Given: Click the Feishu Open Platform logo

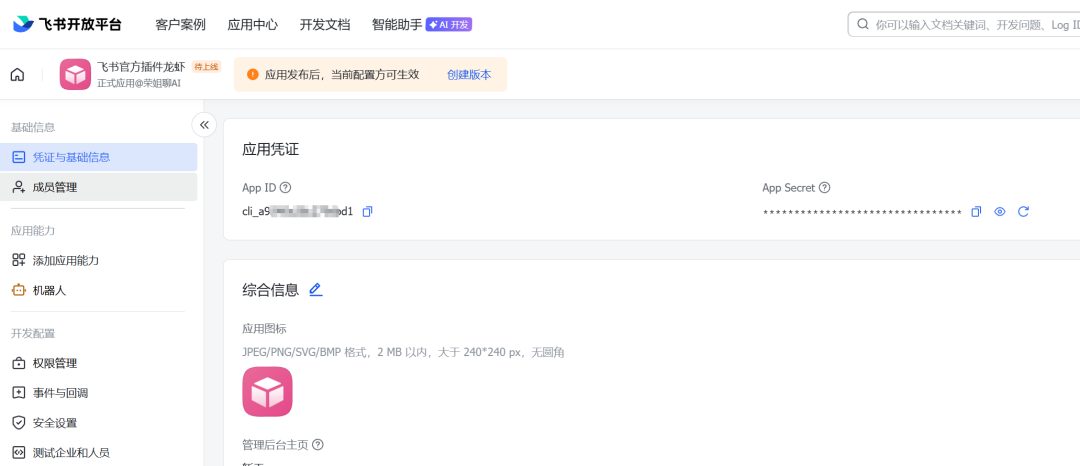Looking at the screenshot, I should point(68,24).
